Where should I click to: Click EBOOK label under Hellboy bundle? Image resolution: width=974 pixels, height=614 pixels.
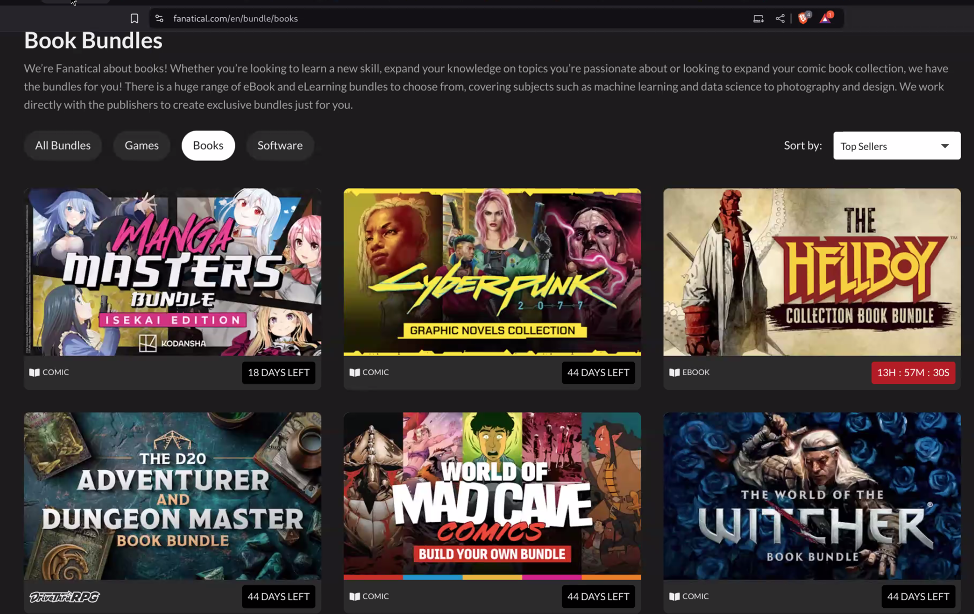696,372
